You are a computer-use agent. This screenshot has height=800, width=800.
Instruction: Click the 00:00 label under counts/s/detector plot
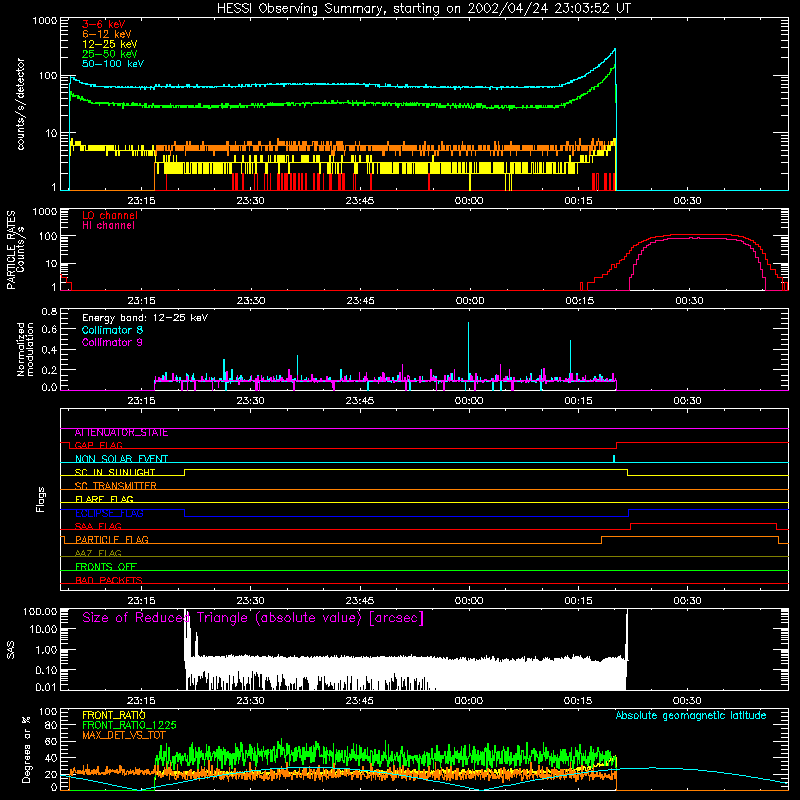469,201
